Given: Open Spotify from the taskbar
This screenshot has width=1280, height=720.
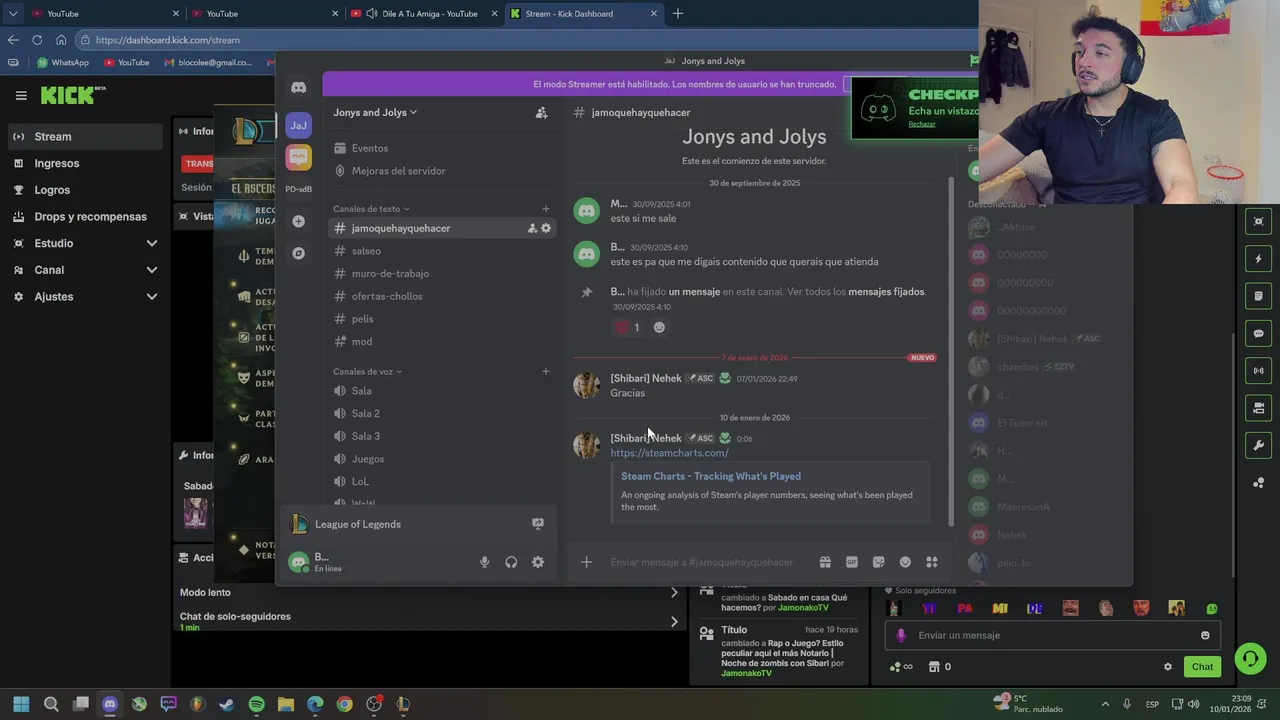Looking at the screenshot, I should 256,704.
